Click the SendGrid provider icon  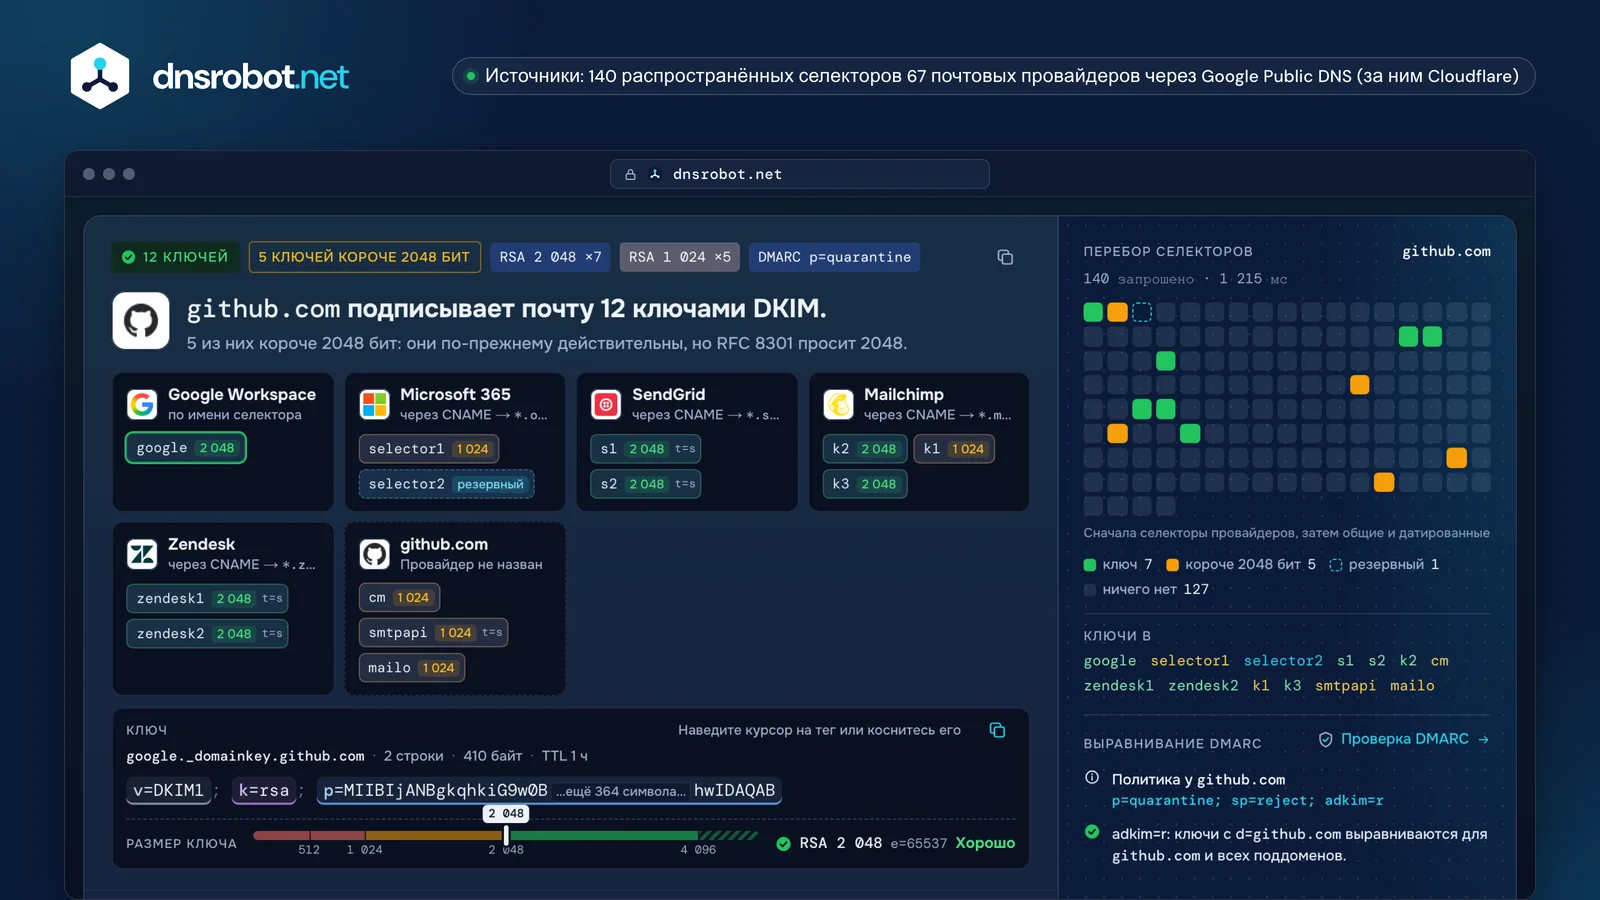(606, 404)
